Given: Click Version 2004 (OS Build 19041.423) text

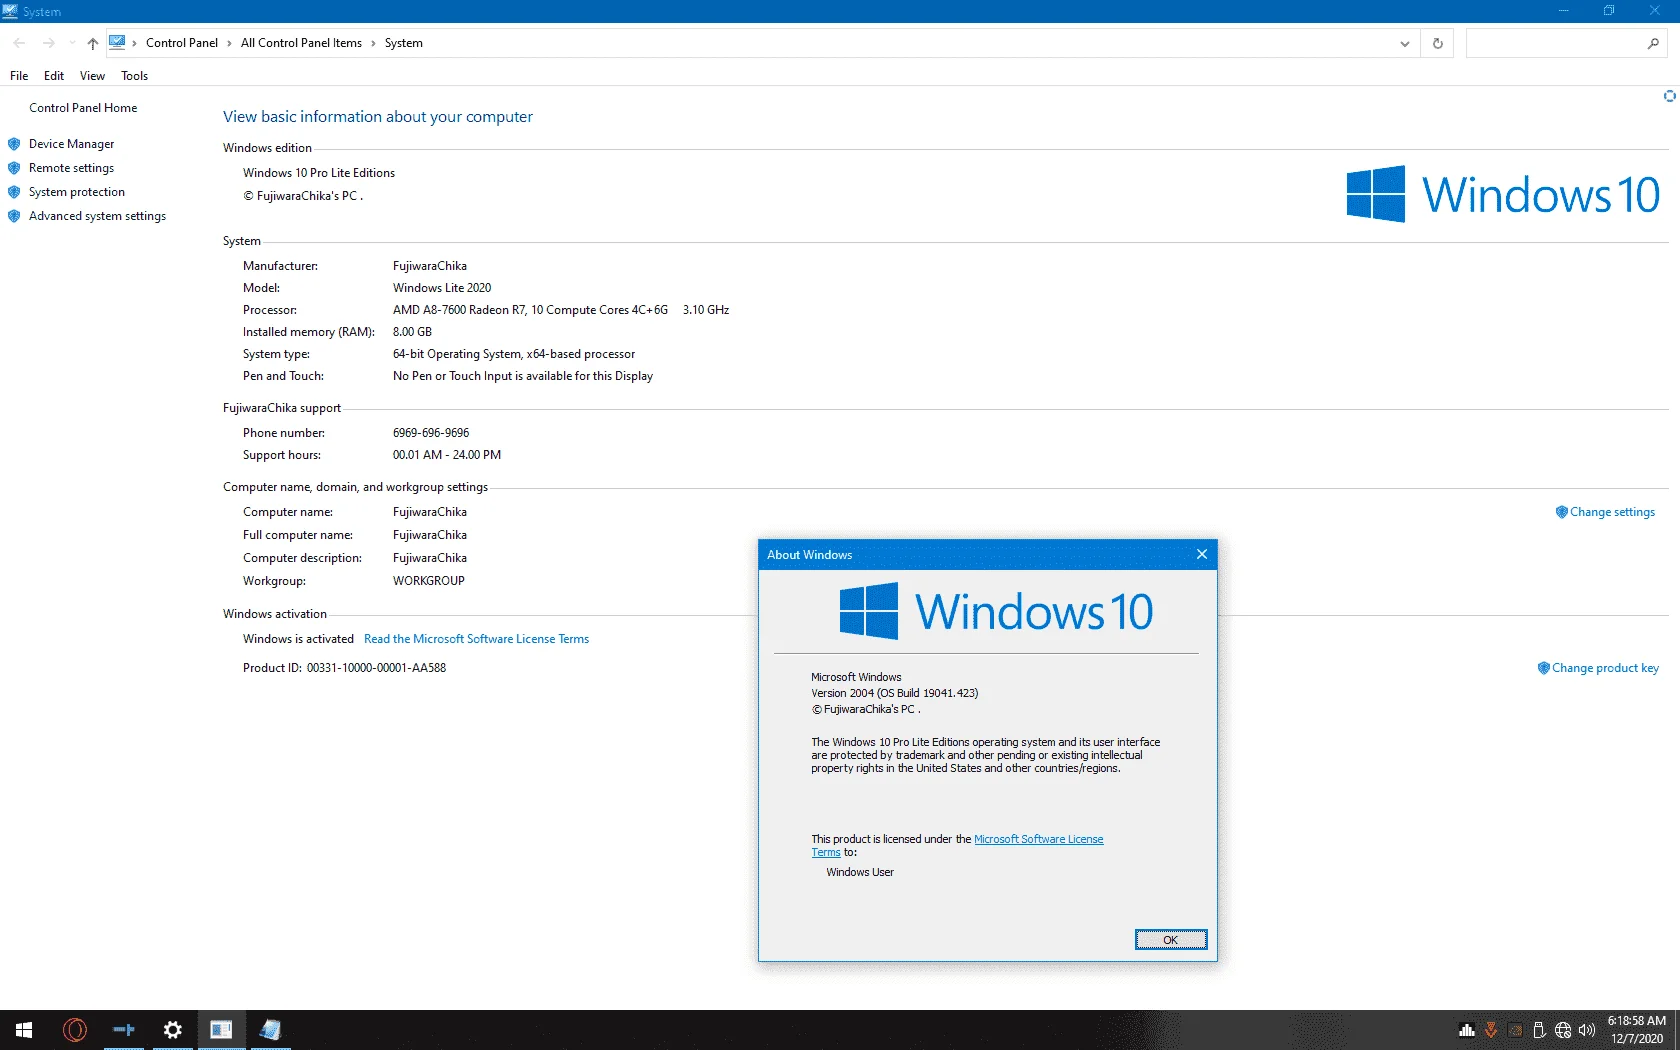Looking at the screenshot, I should point(895,693).
